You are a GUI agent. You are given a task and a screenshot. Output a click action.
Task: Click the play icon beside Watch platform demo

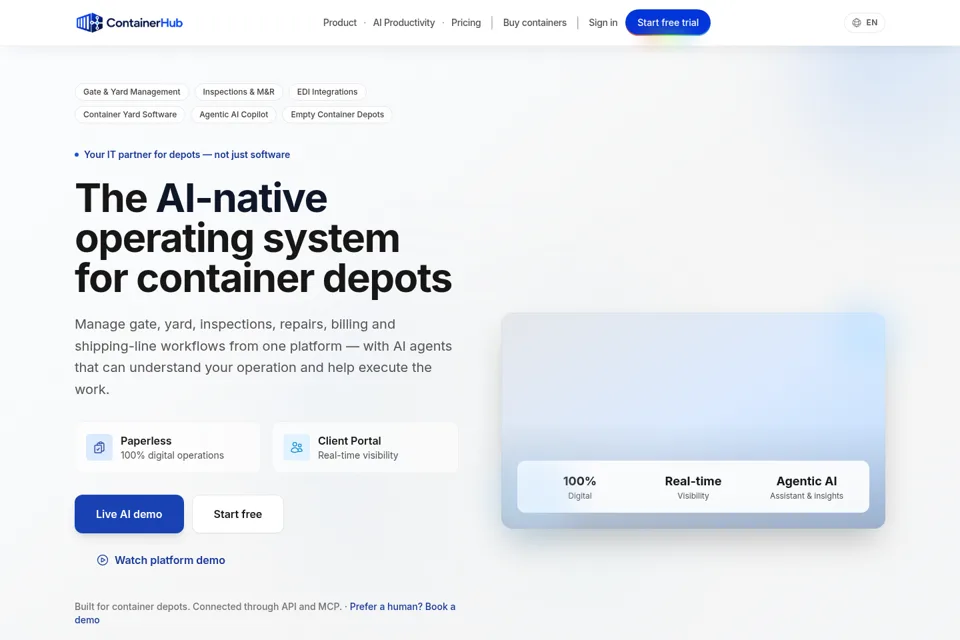102,560
